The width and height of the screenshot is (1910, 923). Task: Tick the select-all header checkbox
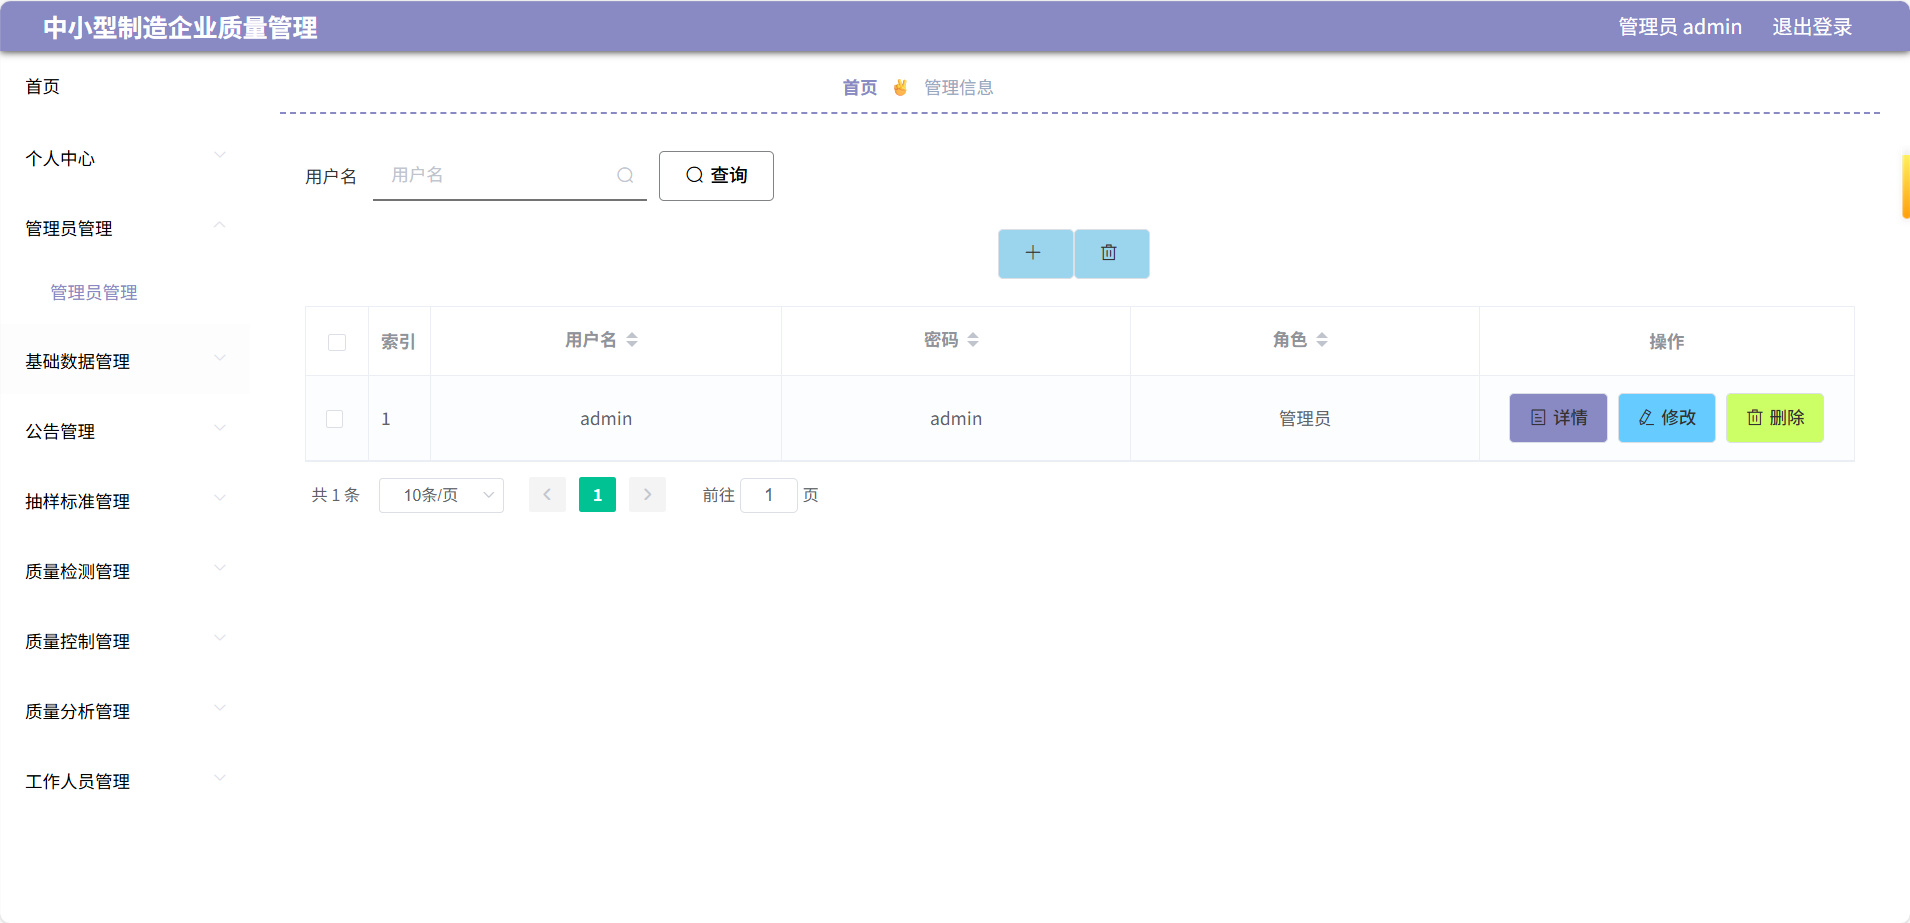pyautogui.click(x=337, y=342)
